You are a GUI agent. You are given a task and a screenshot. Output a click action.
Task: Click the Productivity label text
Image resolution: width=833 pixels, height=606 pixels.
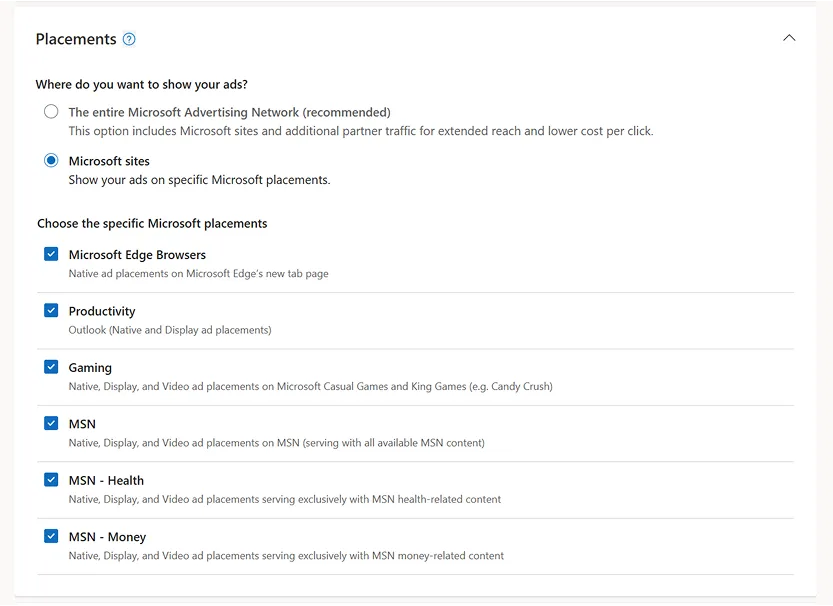pyautogui.click(x=102, y=311)
